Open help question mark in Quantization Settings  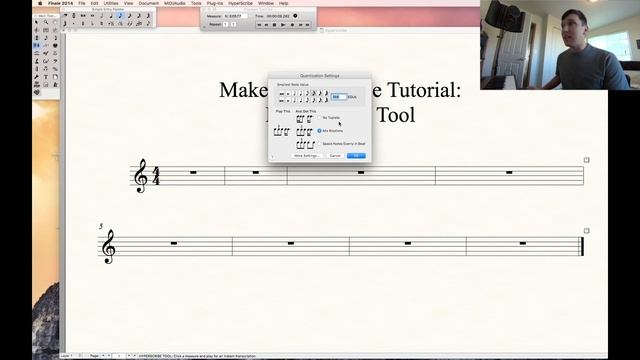point(272,156)
